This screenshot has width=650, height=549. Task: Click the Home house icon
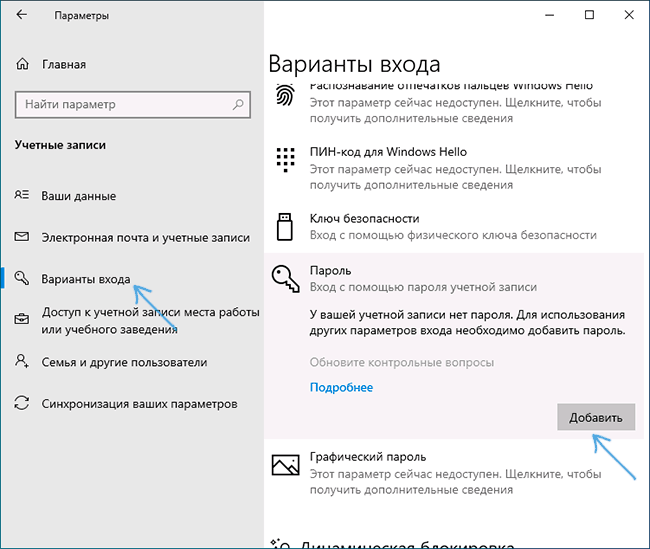pyautogui.click(x=23, y=65)
